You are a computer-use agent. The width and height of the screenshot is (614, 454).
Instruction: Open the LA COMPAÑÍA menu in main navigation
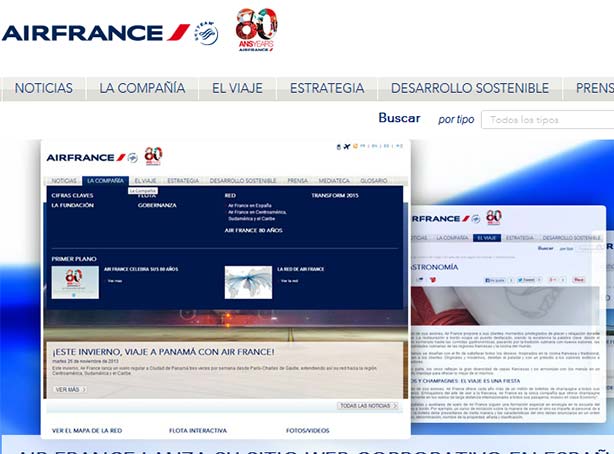pos(142,88)
